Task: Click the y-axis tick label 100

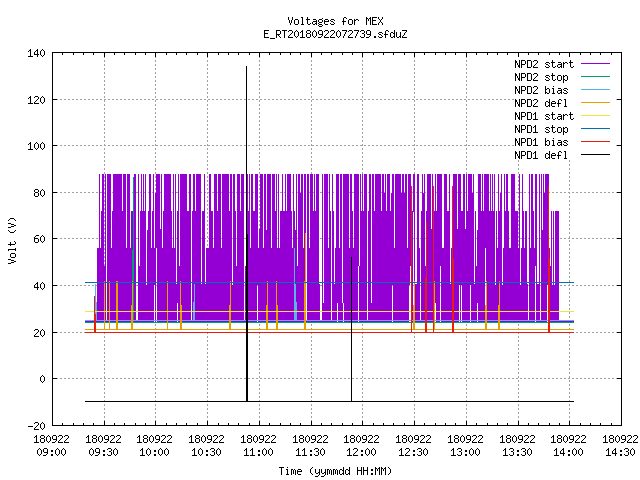Action: 36,146
